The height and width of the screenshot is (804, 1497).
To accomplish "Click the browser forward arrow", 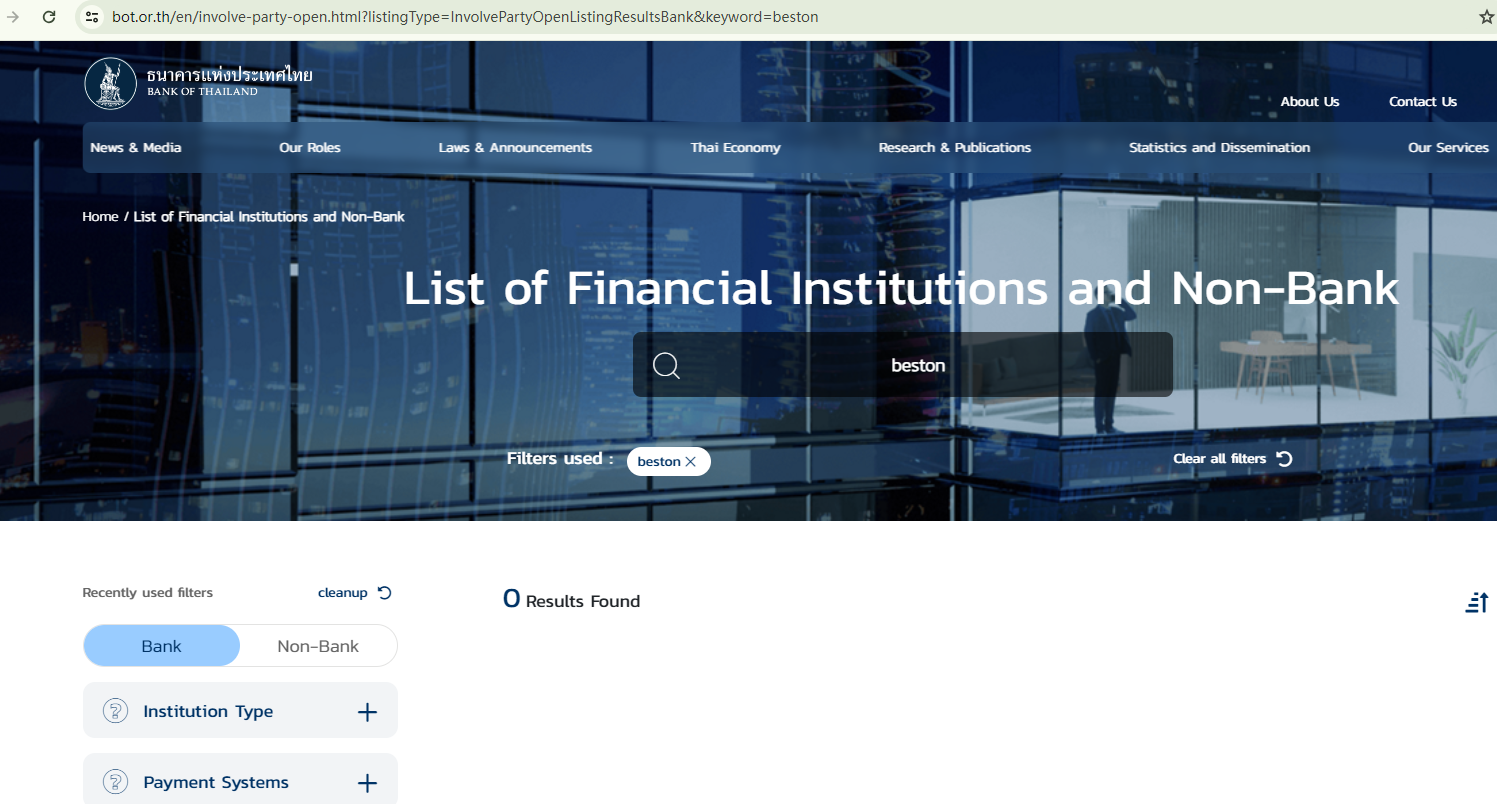I will [x=13, y=17].
